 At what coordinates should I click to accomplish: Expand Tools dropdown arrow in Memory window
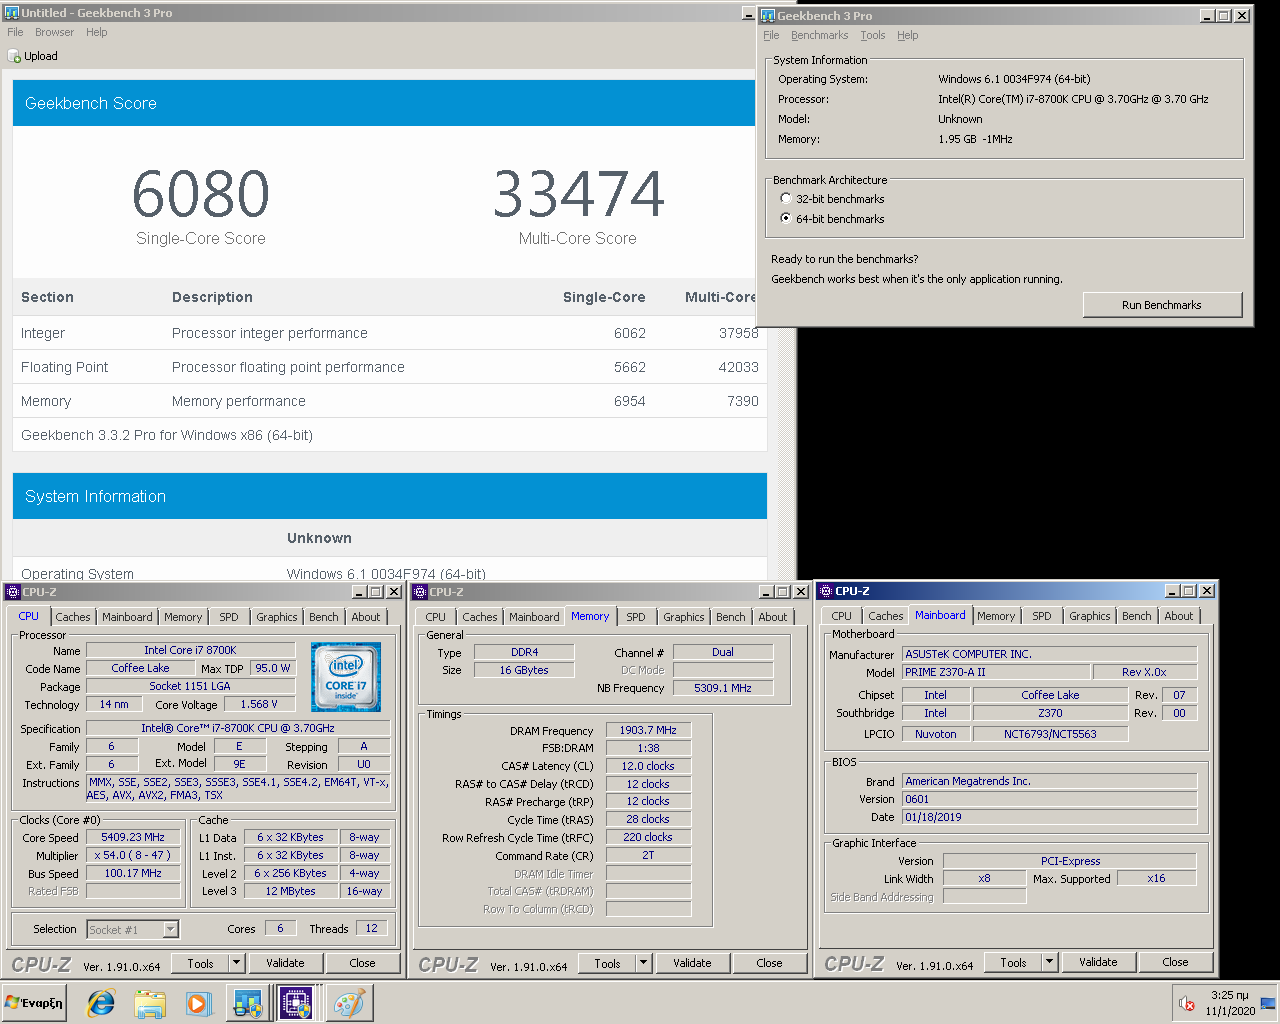pyautogui.click(x=644, y=963)
